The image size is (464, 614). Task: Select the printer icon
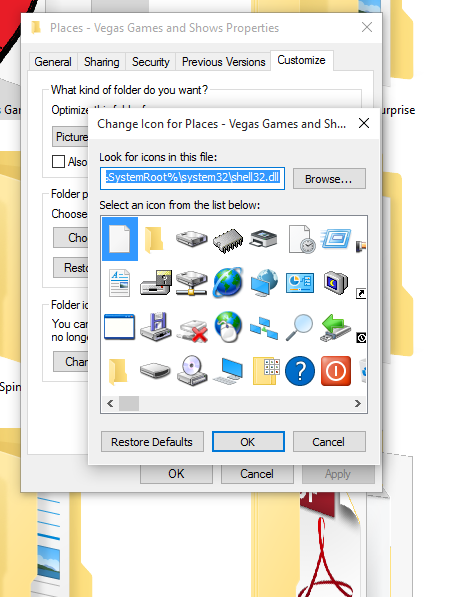click(x=264, y=238)
